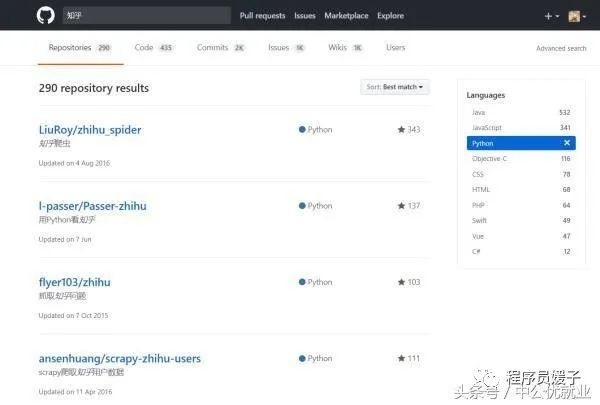Click the 103 stars count of flyer103/zhihu
This screenshot has width=600, height=405.
coord(409,282)
